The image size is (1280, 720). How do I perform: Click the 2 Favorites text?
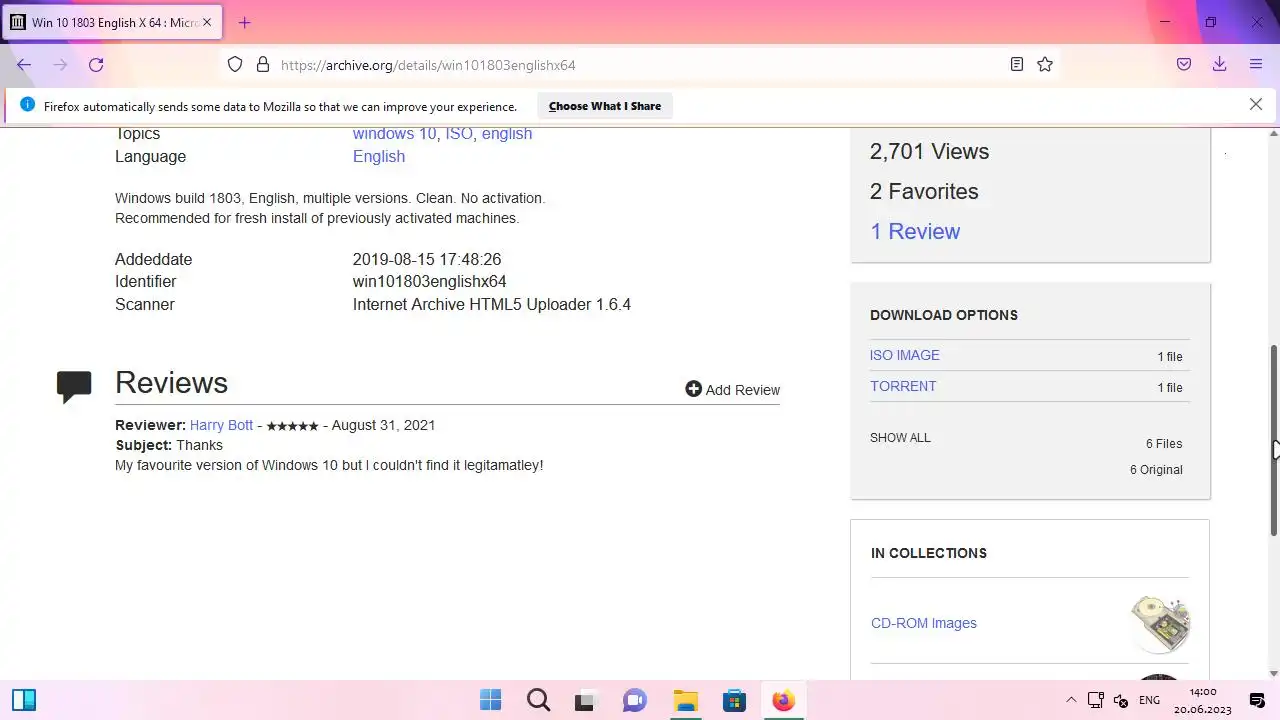coord(924,191)
